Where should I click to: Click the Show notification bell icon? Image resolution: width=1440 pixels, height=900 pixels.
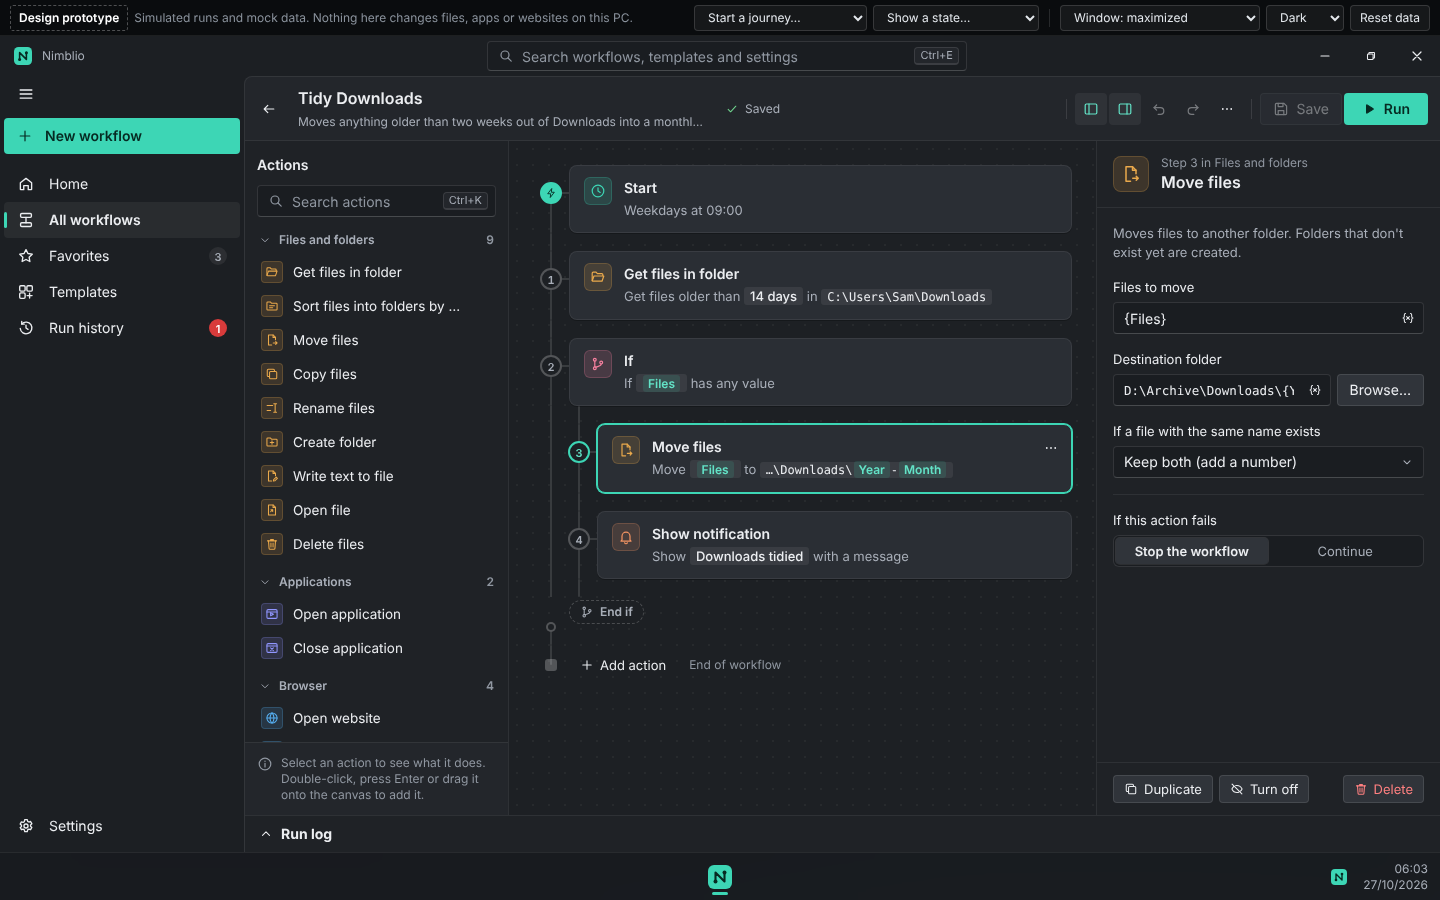coord(626,537)
